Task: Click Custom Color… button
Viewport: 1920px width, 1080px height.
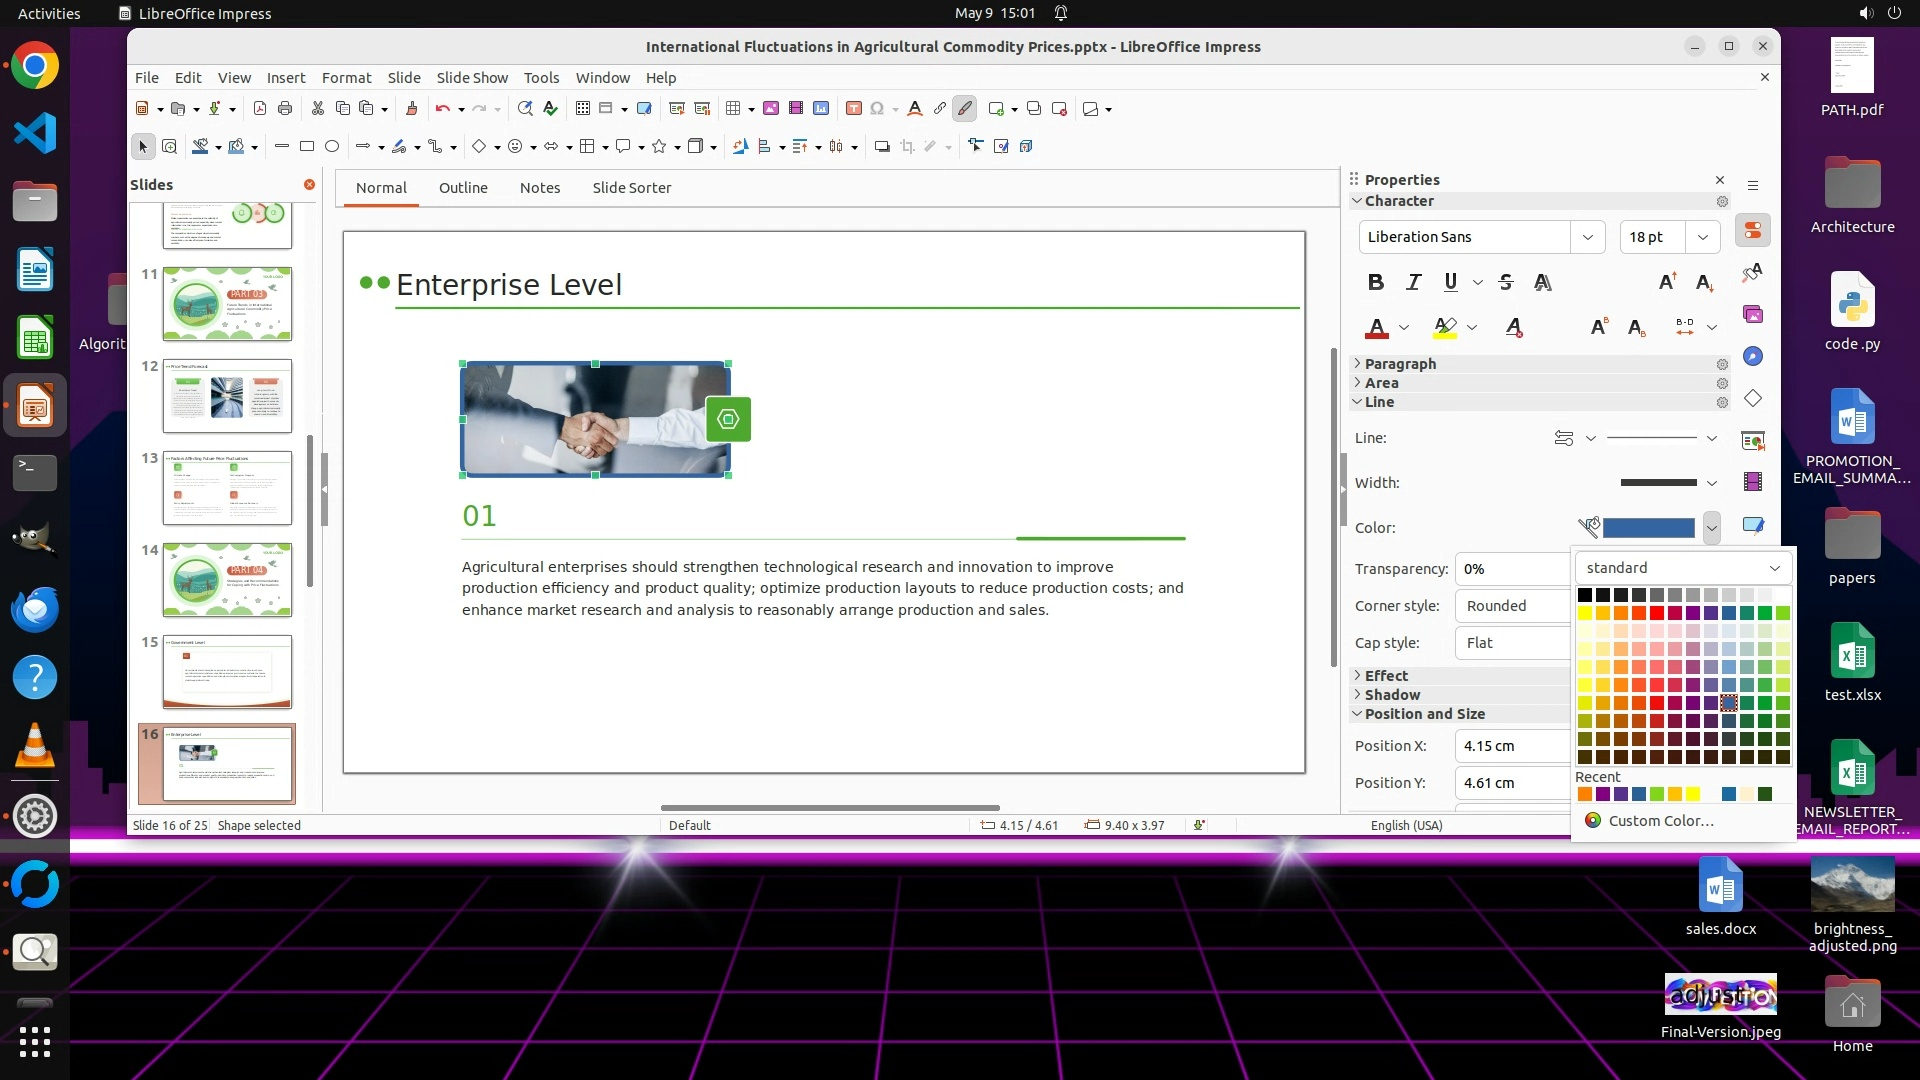Action: click(1660, 820)
